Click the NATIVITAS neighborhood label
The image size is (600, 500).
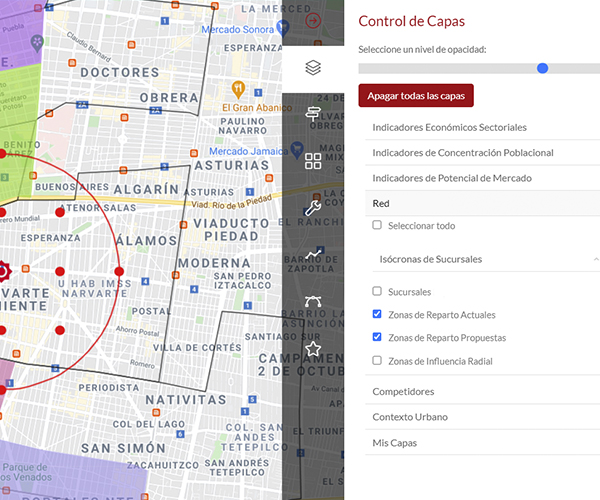186,400
